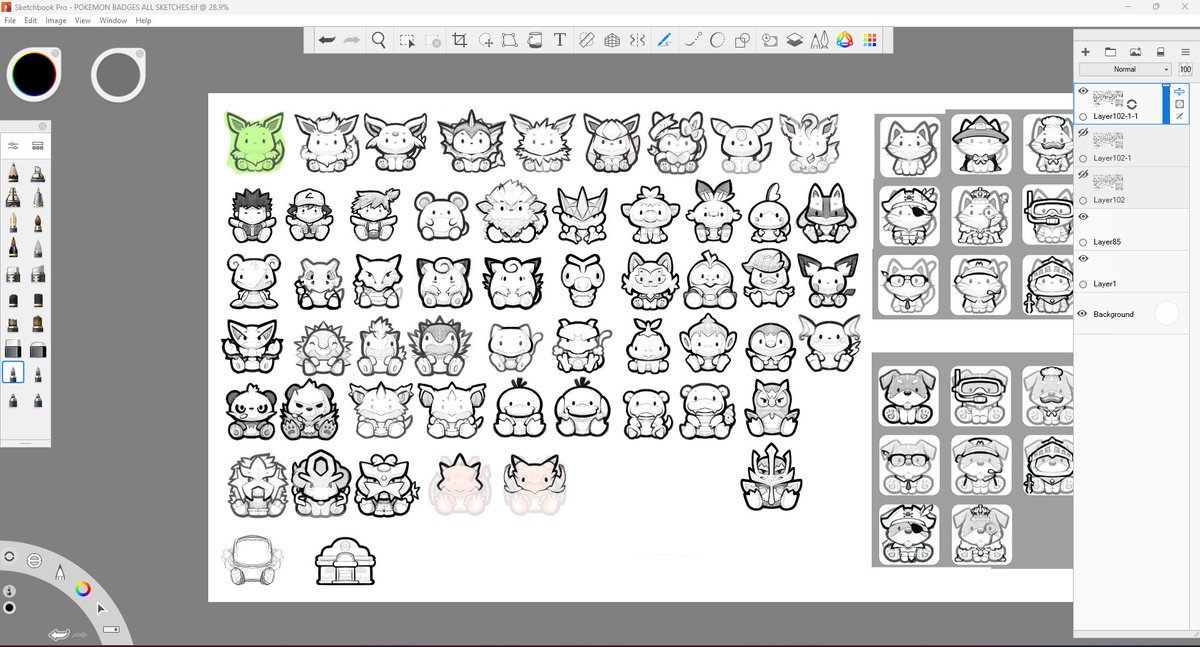This screenshot has width=1200, height=647.
Task: Open the File menu
Action: 10,20
